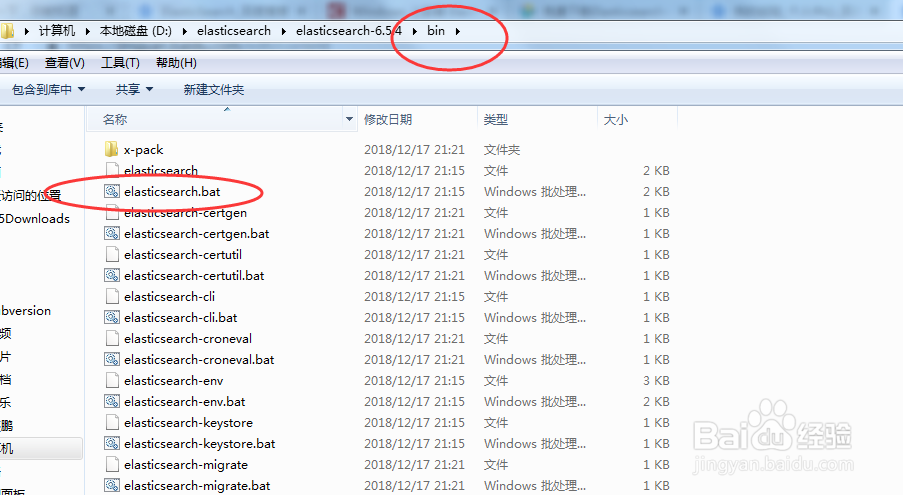Select the elasticsearch-env file icon
Screen dimensions: 903x495
coord(112,380)
